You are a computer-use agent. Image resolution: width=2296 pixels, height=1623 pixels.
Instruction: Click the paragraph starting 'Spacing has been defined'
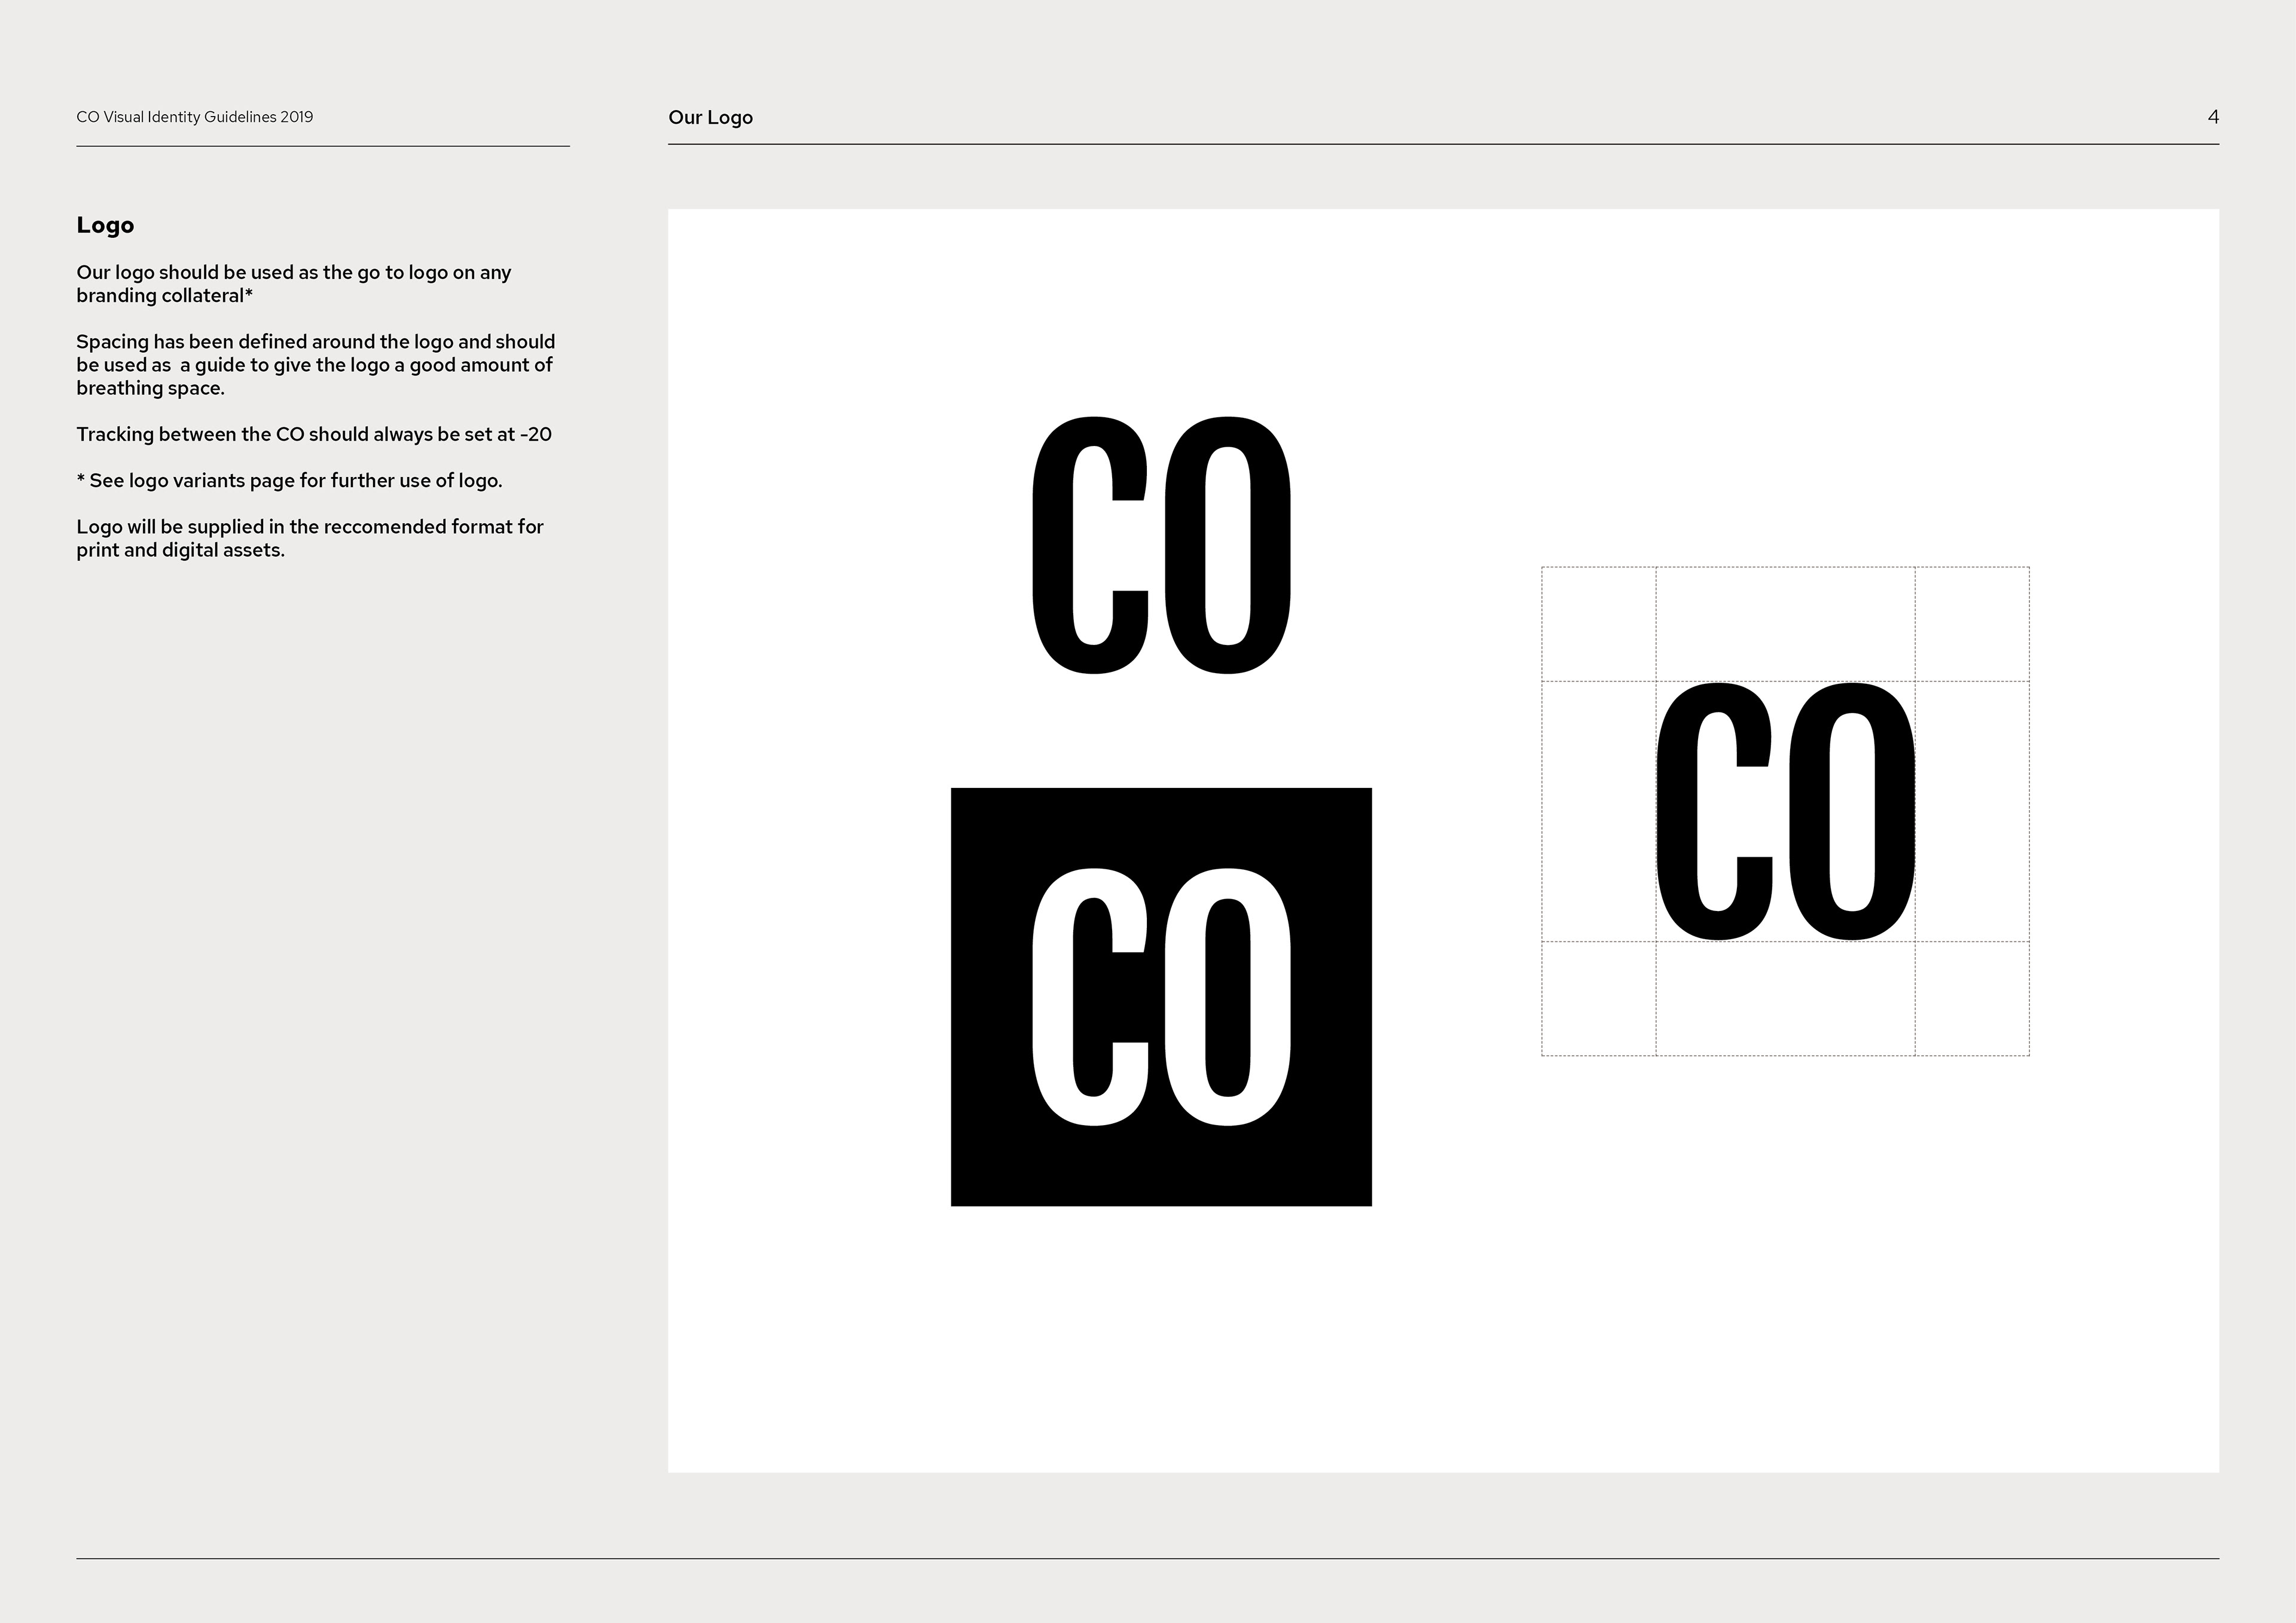tap(316, 365)
